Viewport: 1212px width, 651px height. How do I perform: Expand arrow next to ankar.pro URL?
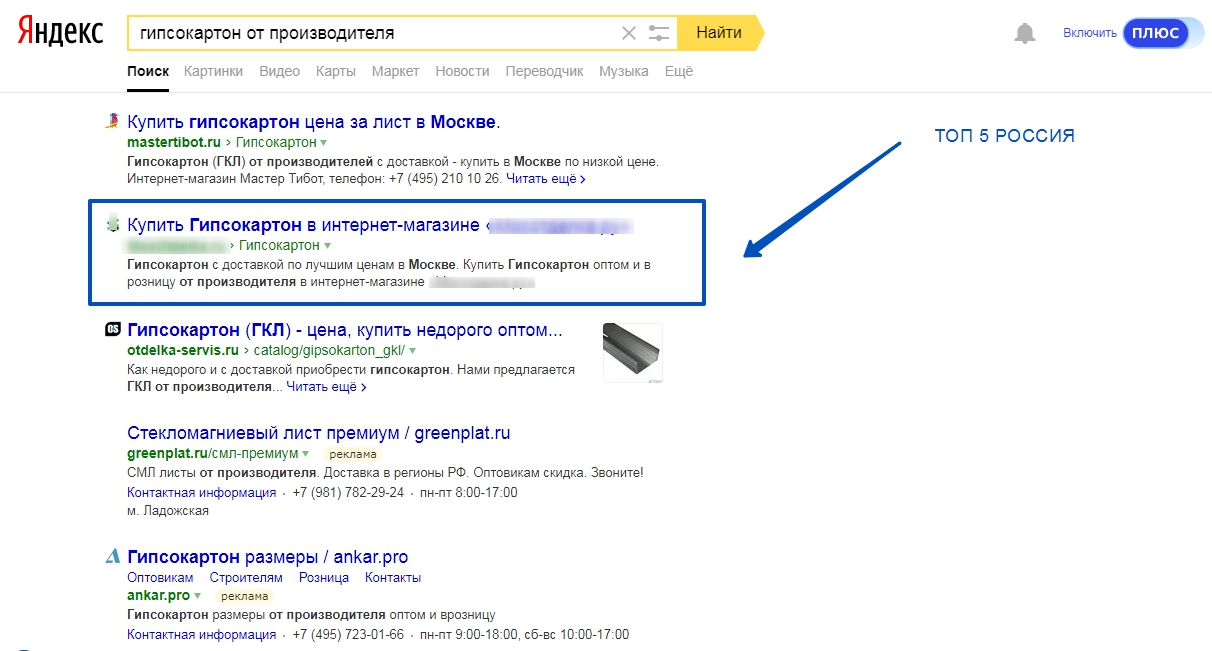[x=198, y=597]
